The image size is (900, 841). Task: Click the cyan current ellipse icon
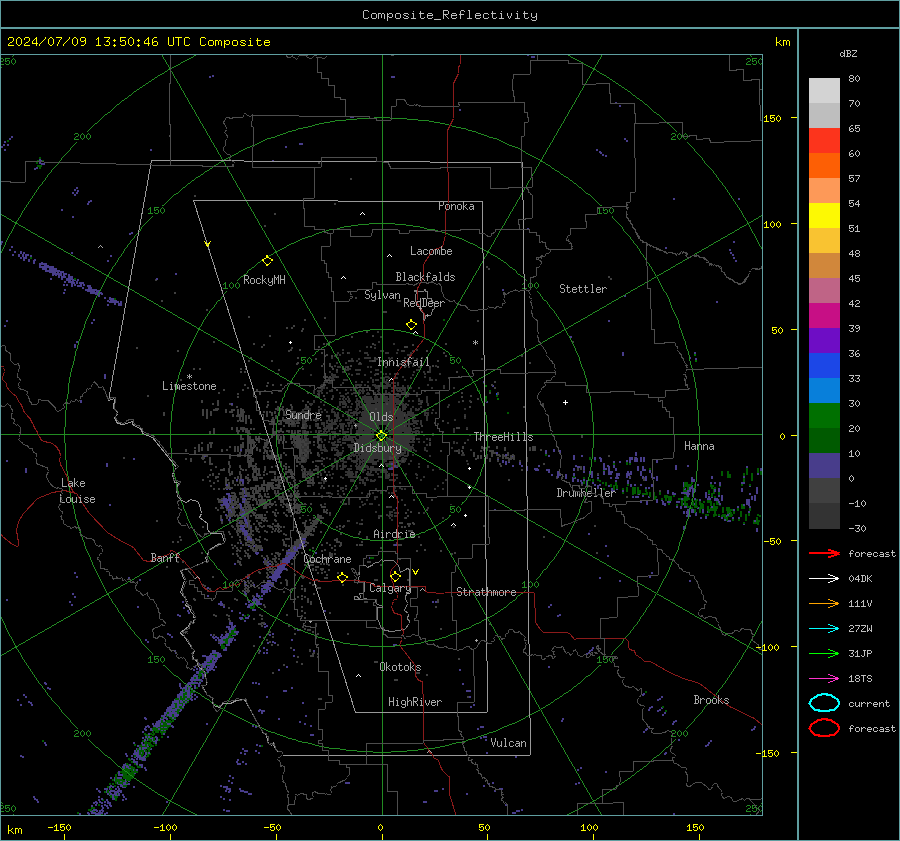click(824, 703)
